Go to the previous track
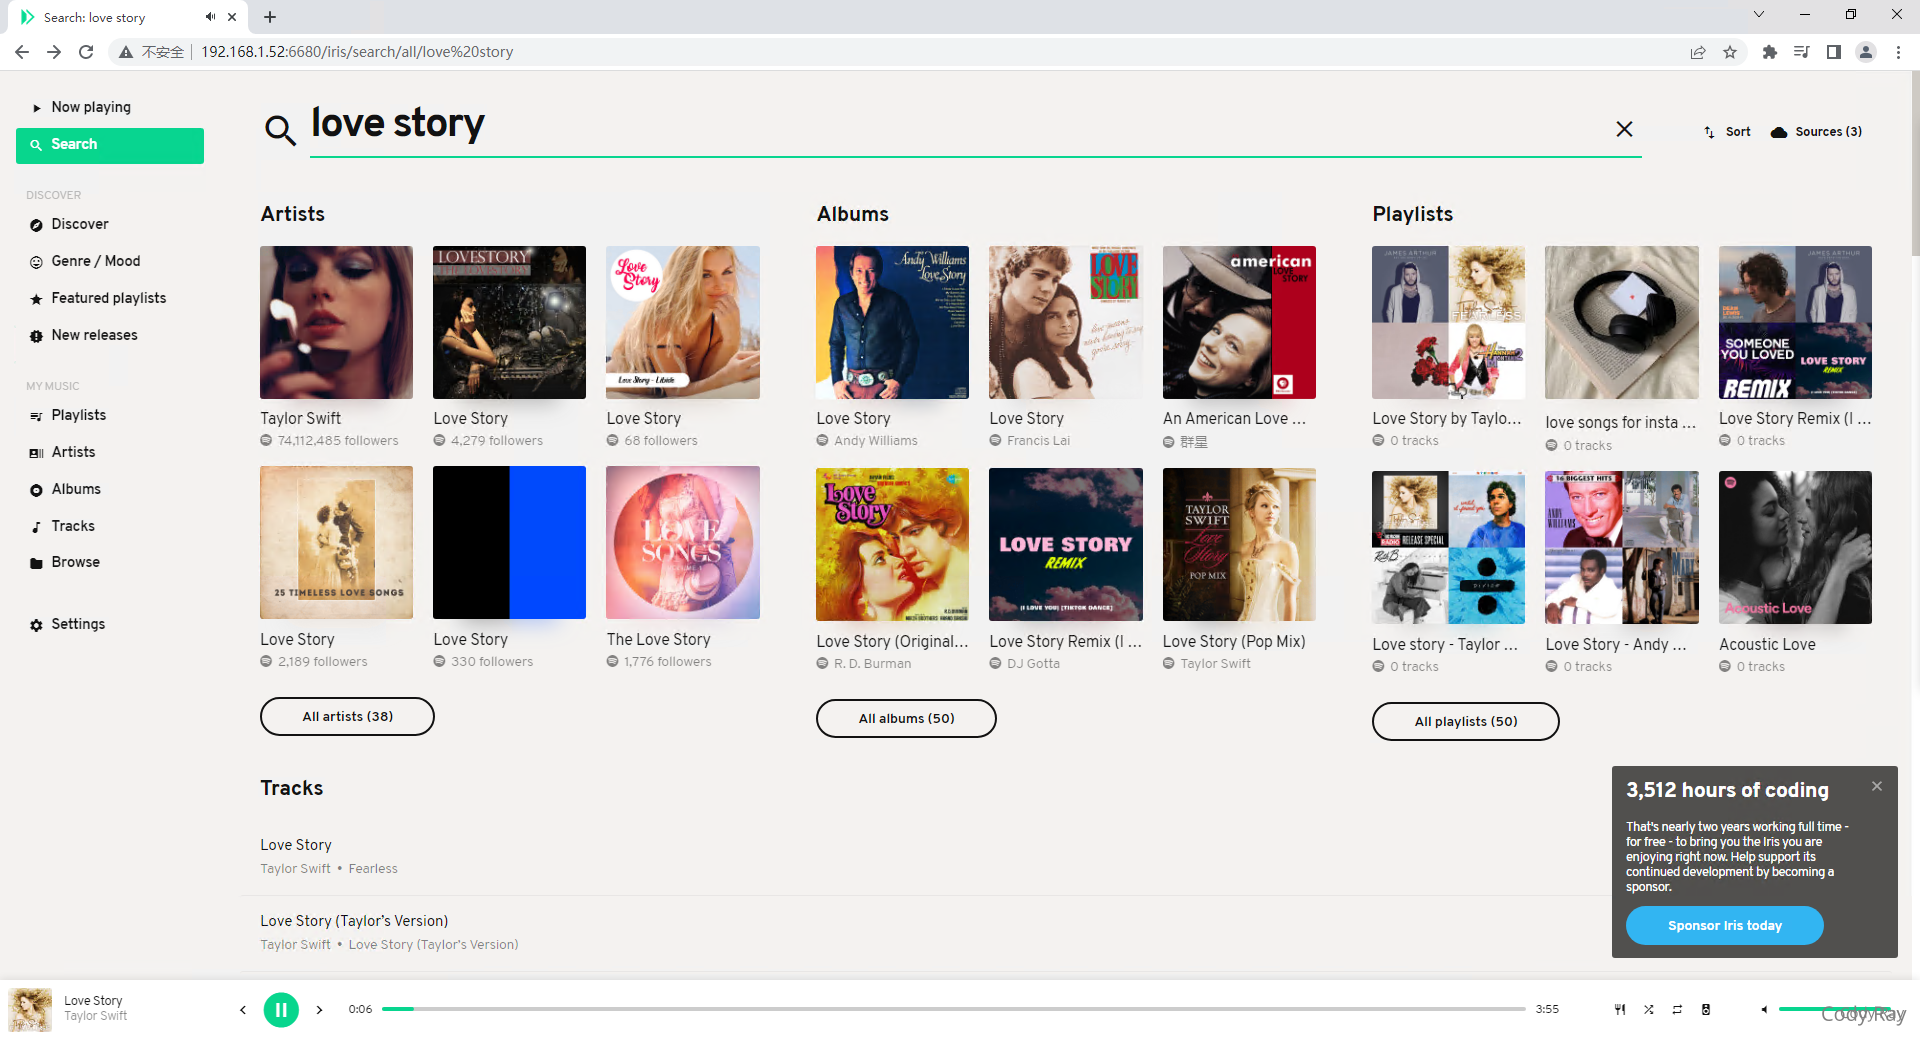Screen dimensions: 1920x1038 pyautogui.click(x=242, y=1010)
